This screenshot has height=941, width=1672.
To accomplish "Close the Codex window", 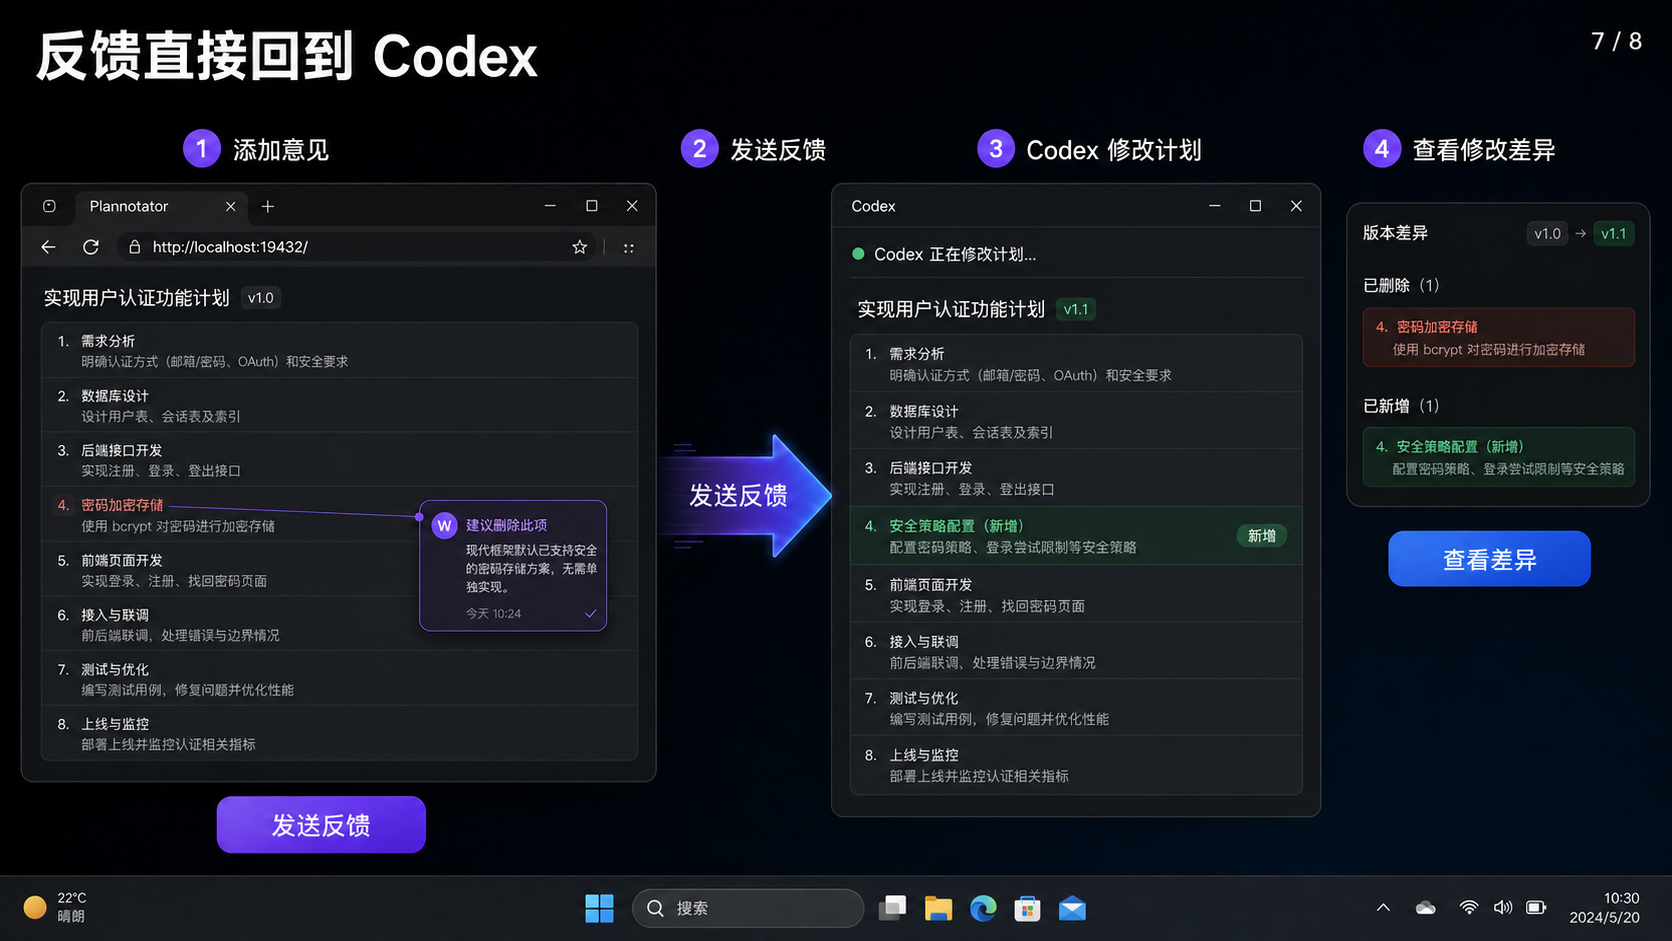I will (1296, 206).
